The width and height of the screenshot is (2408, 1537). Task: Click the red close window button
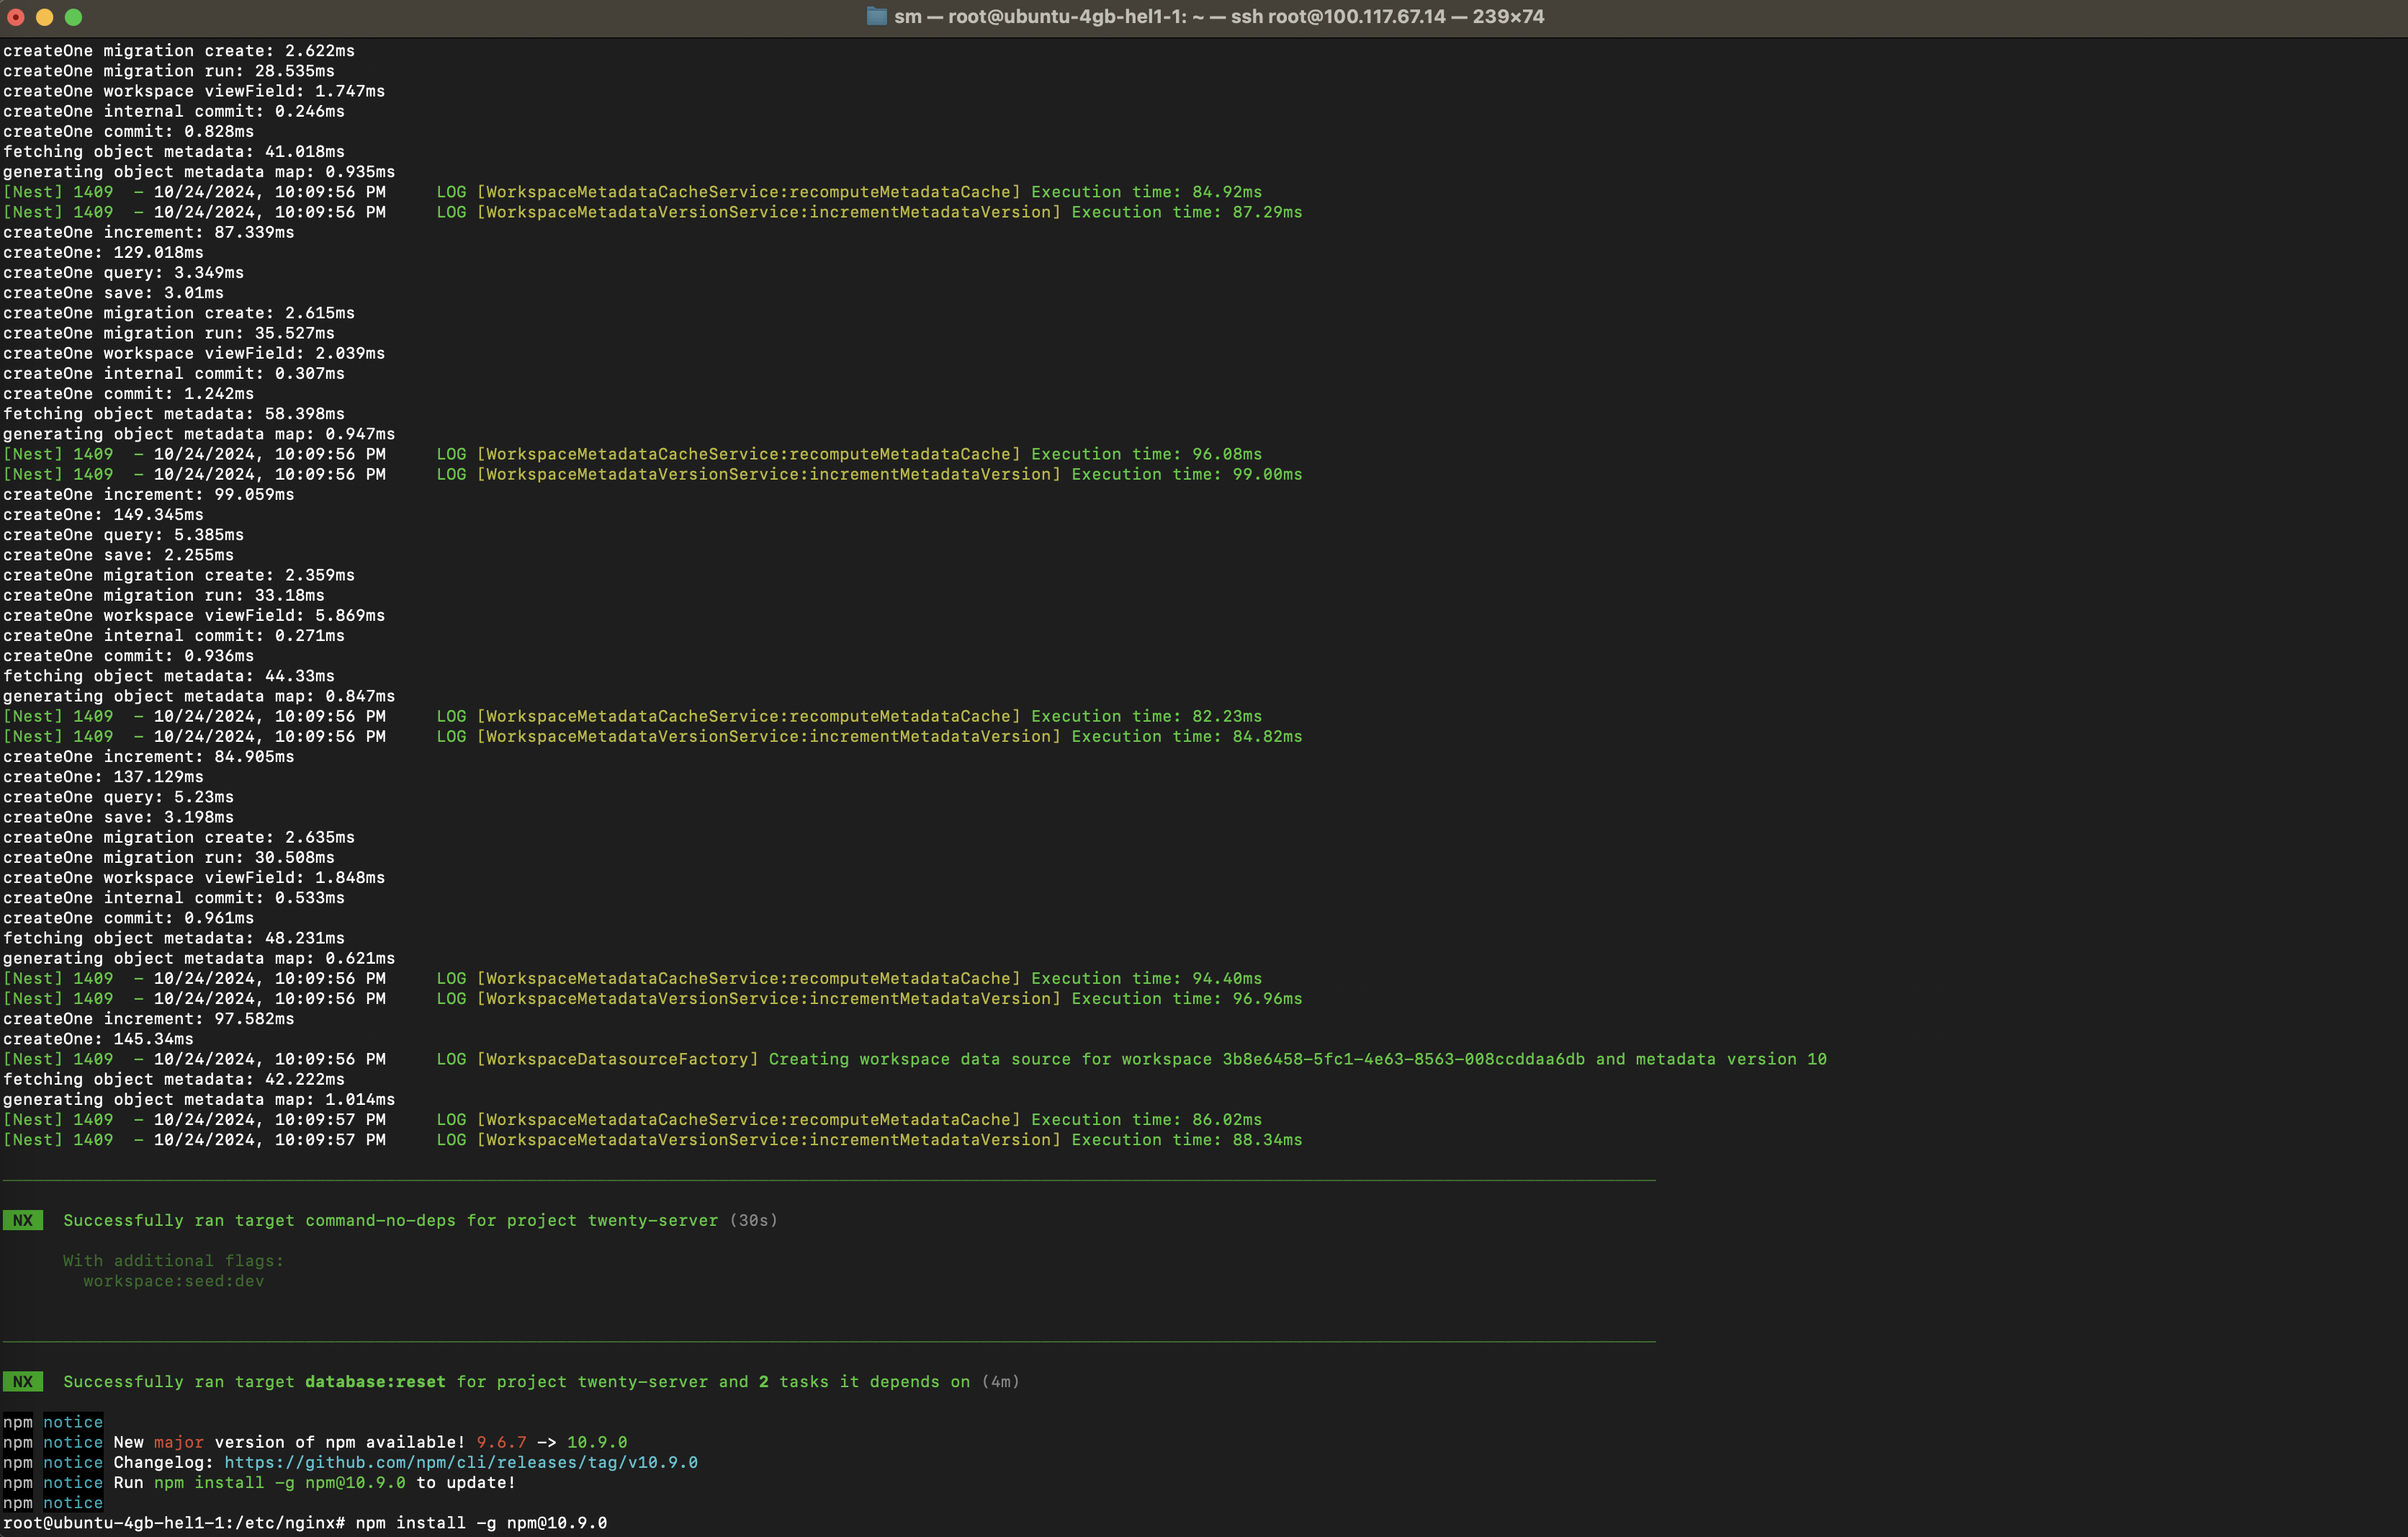[x=16, y=17]
